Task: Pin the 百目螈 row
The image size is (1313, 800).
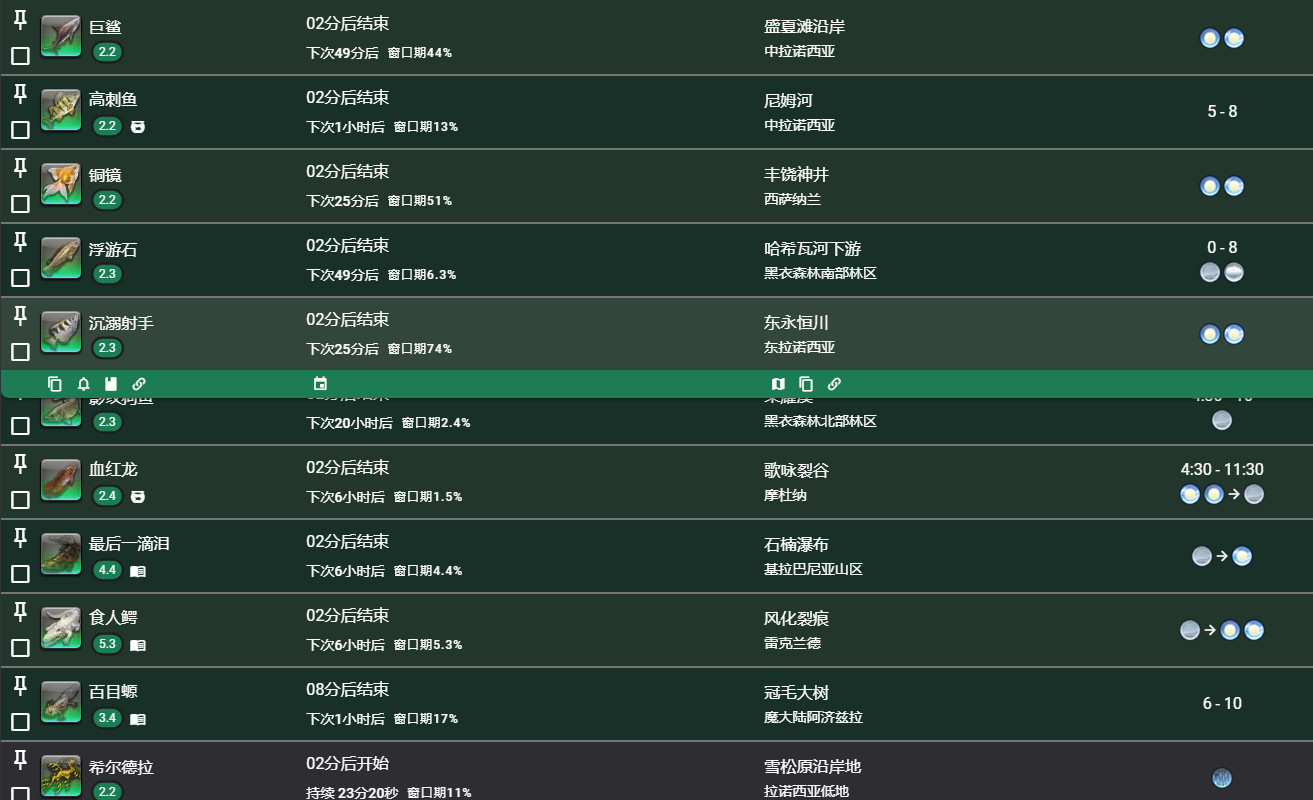Action: click(x=20, y=686)
